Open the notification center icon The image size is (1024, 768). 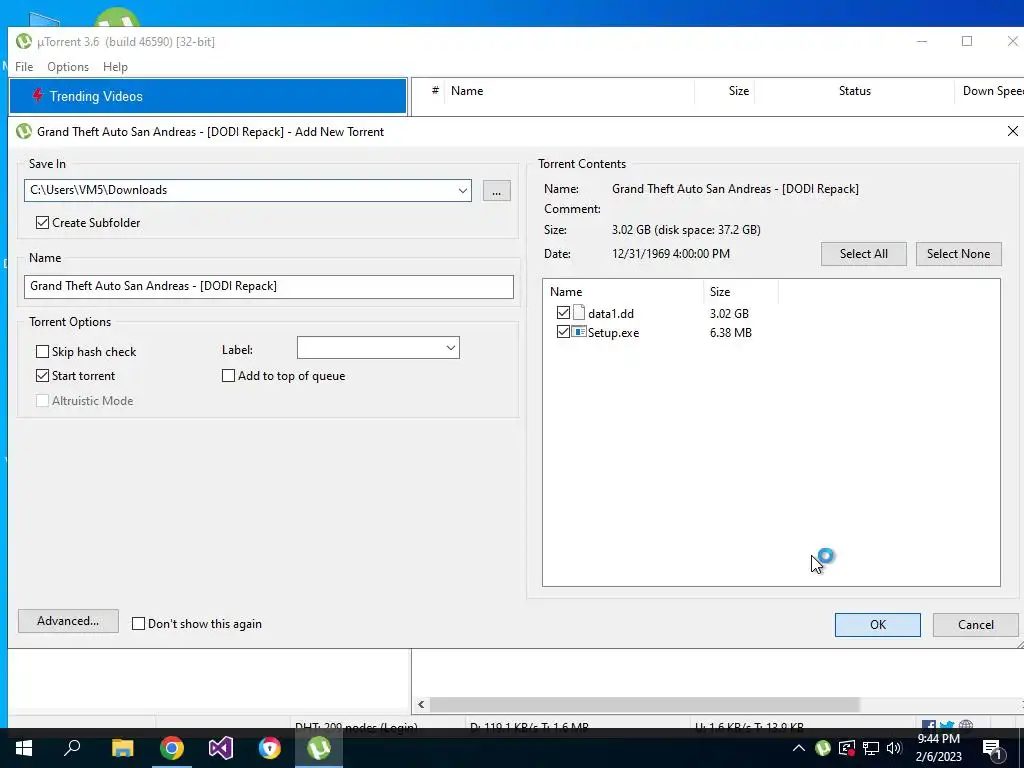click(x=992, y=748)
